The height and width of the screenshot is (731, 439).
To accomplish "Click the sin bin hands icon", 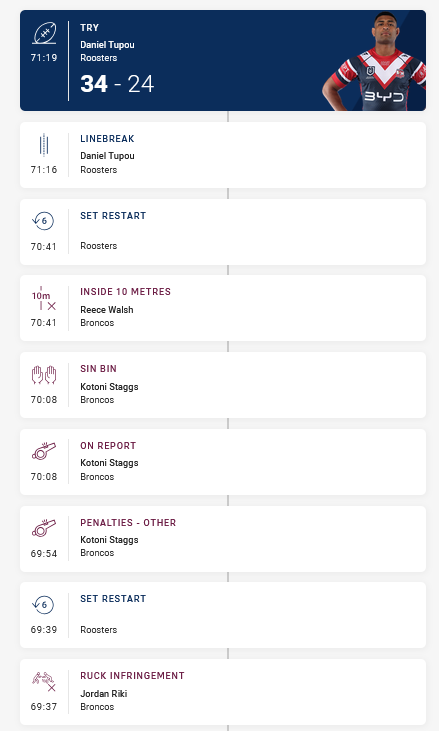I will [x=44, y=375].
